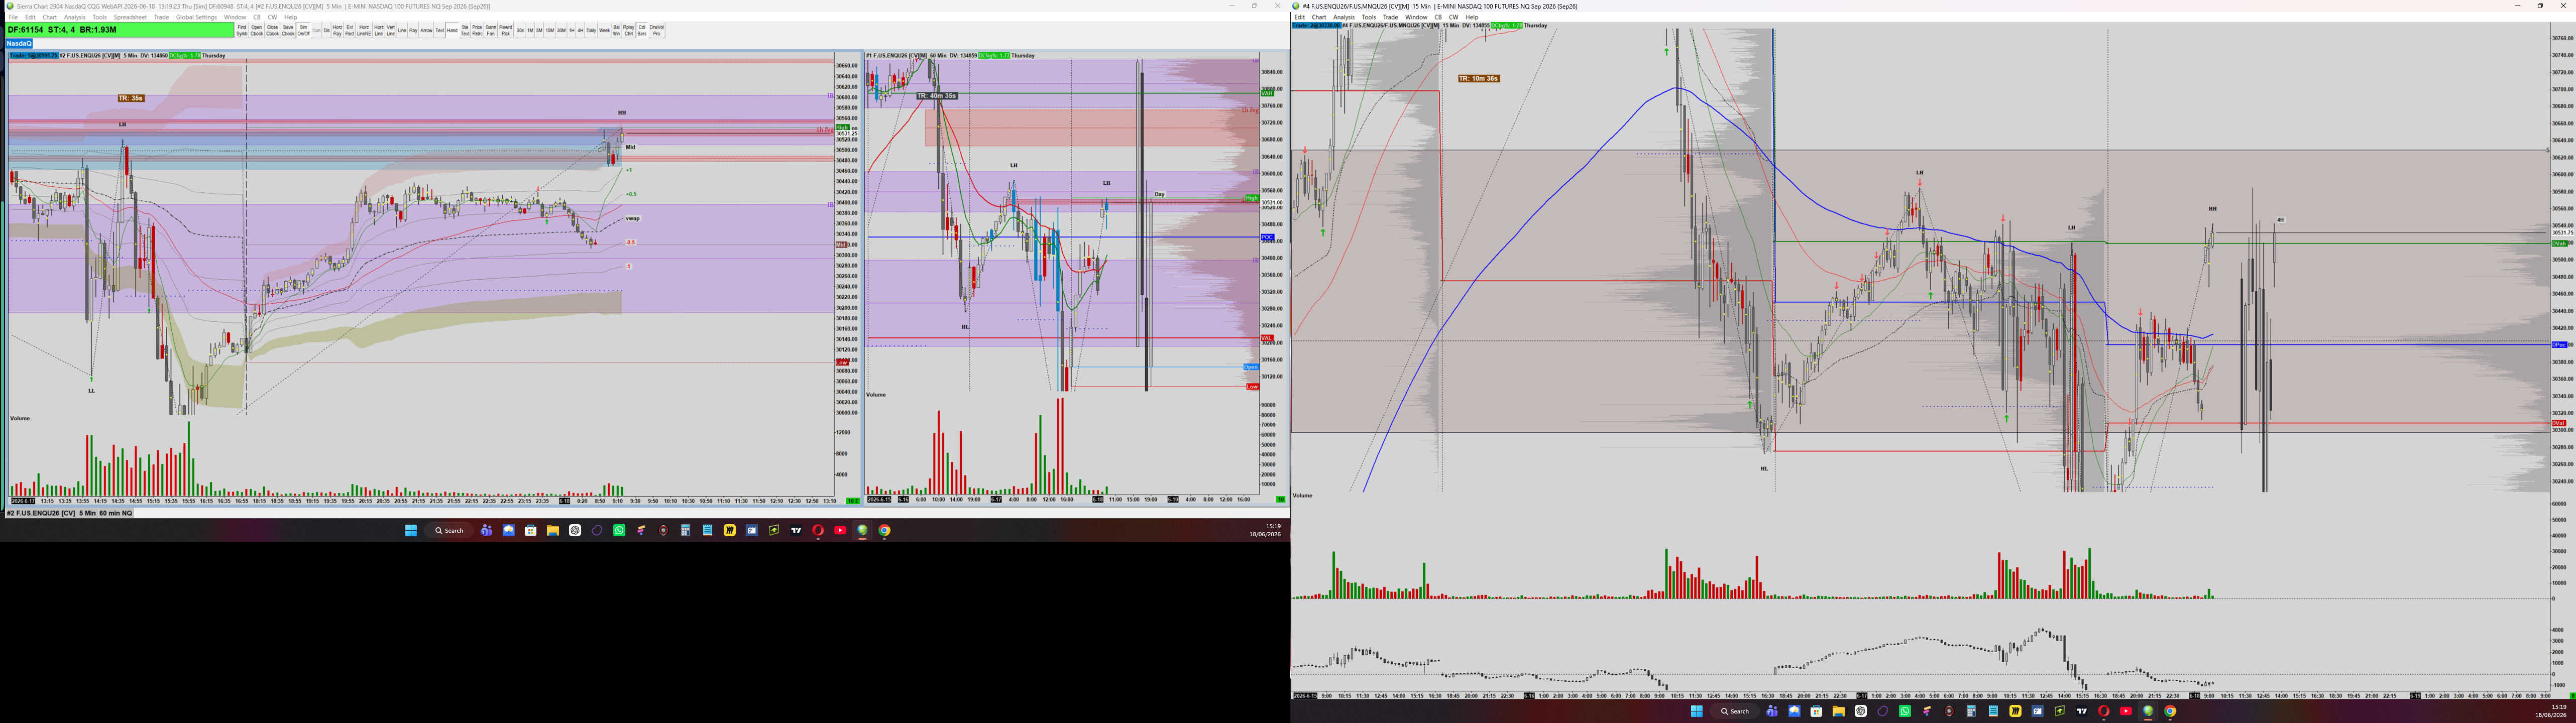
Task: Toggle the Hand chart tool
Action: (x=452, y=31)
